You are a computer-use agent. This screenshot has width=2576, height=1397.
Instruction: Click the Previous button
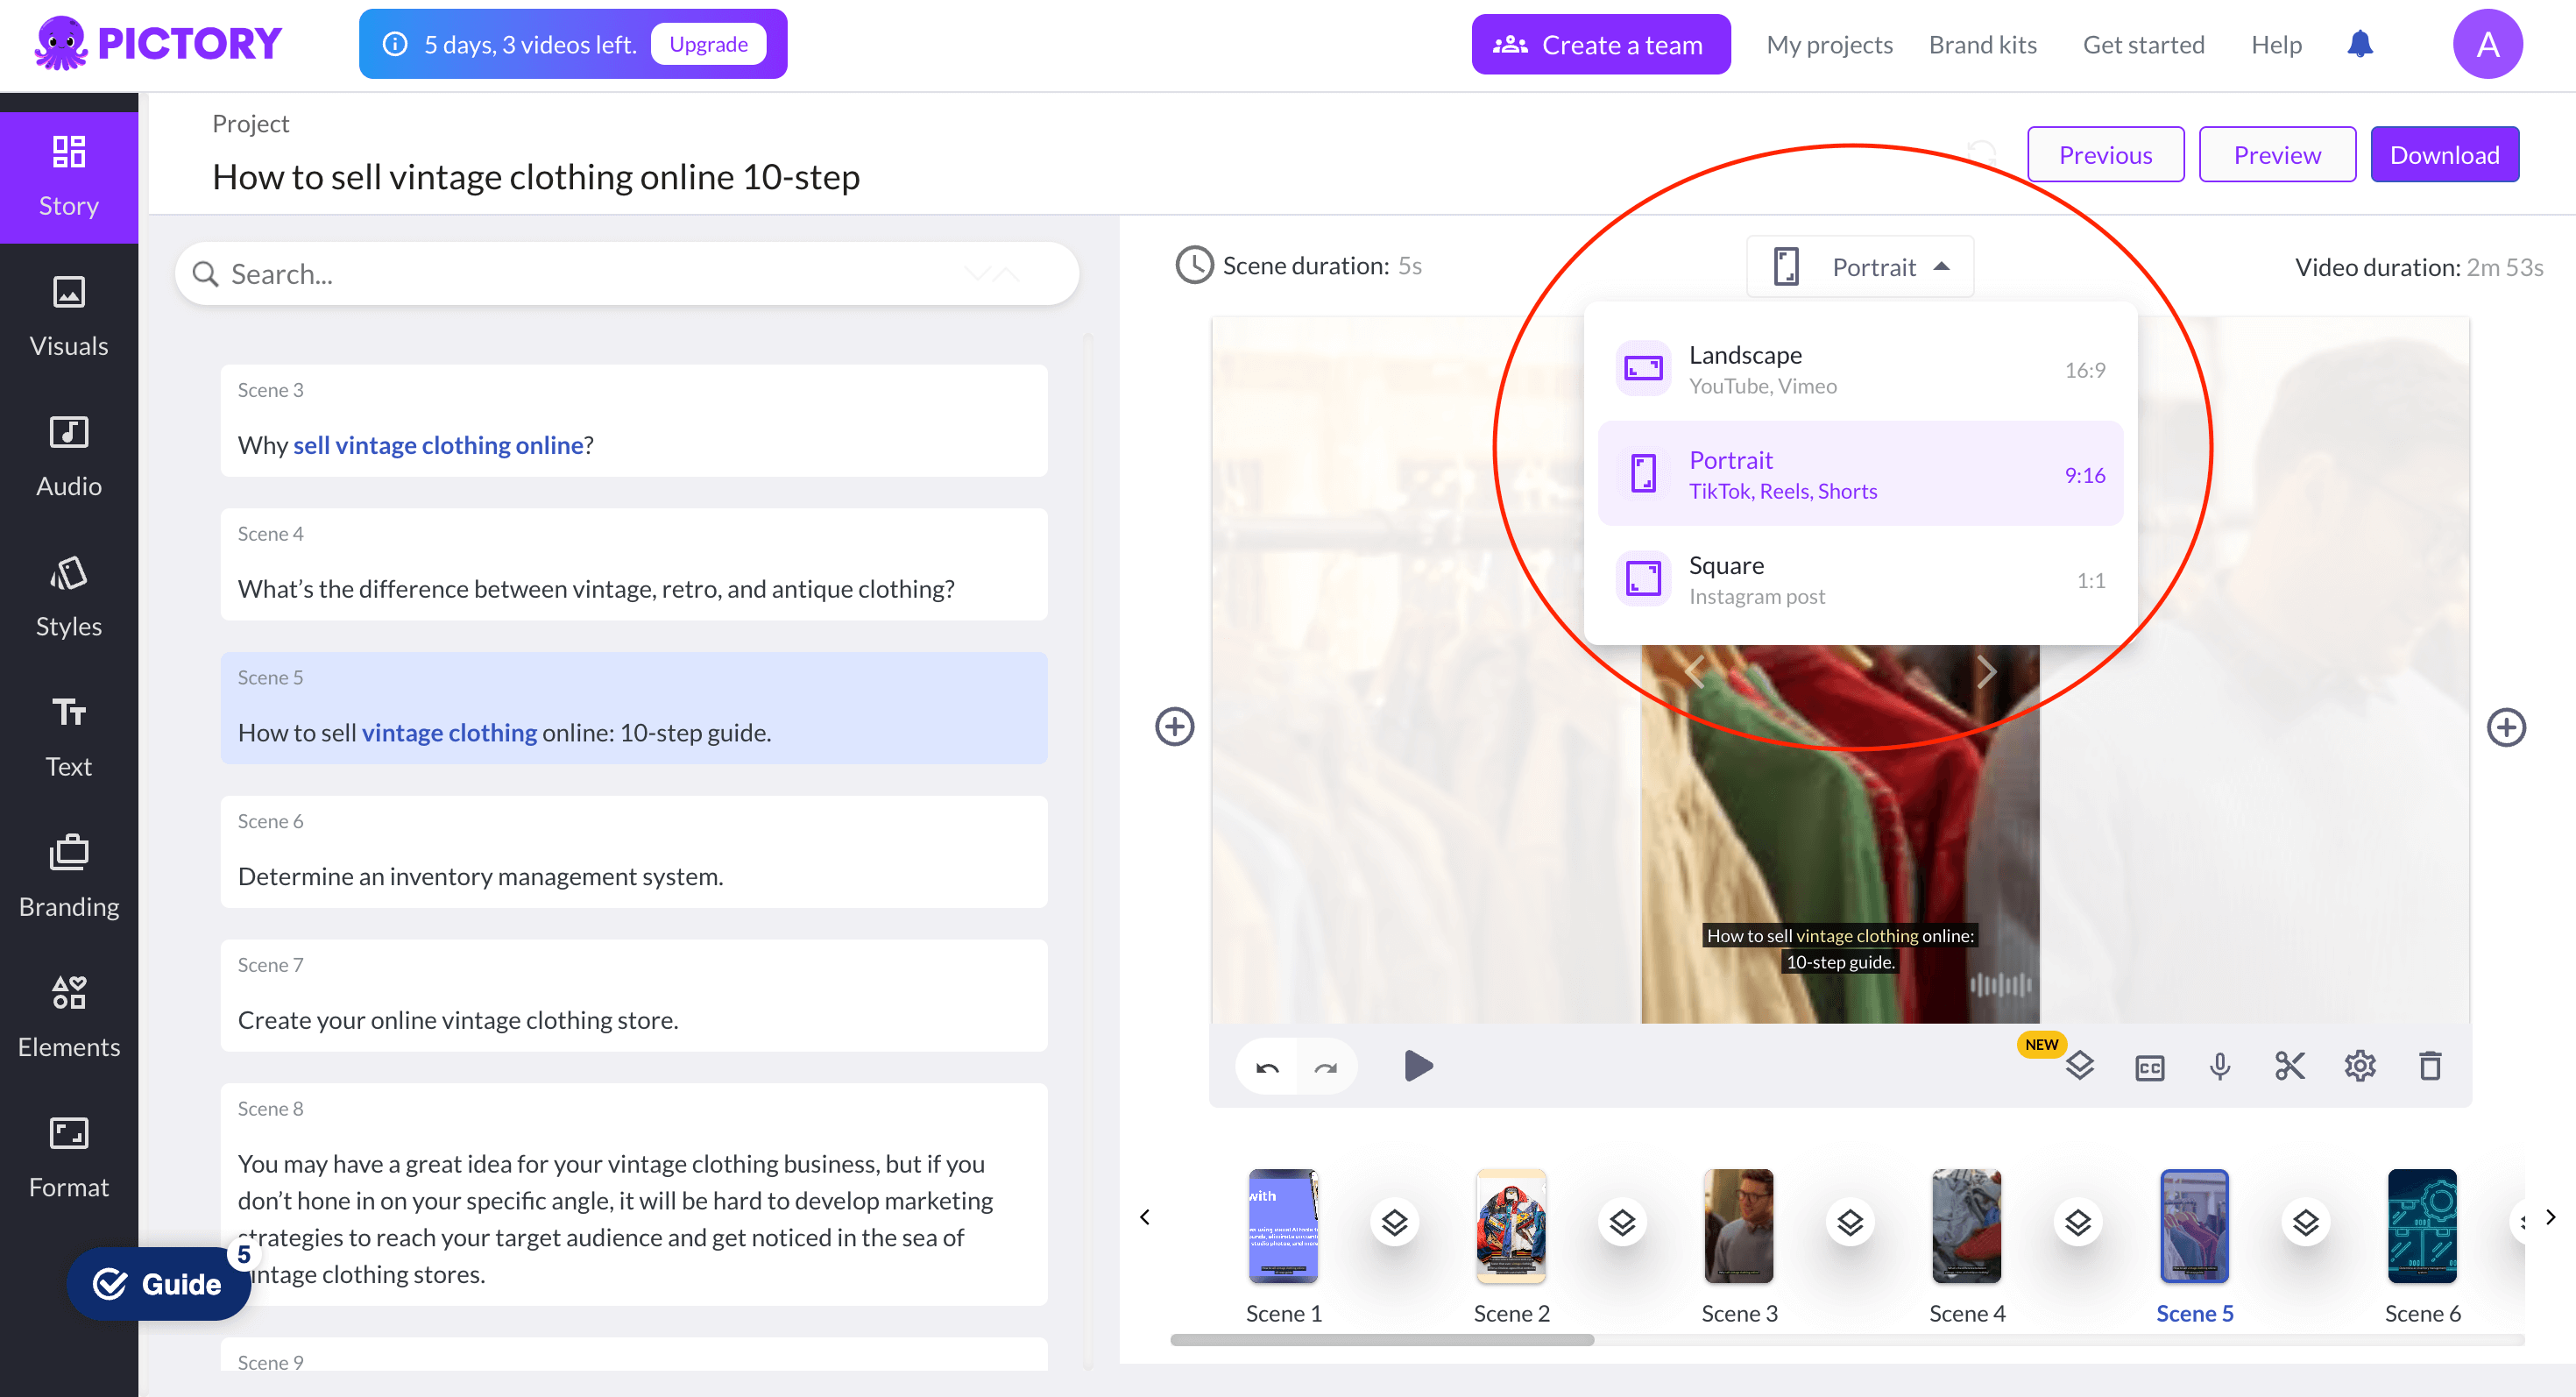(2106, 153)
